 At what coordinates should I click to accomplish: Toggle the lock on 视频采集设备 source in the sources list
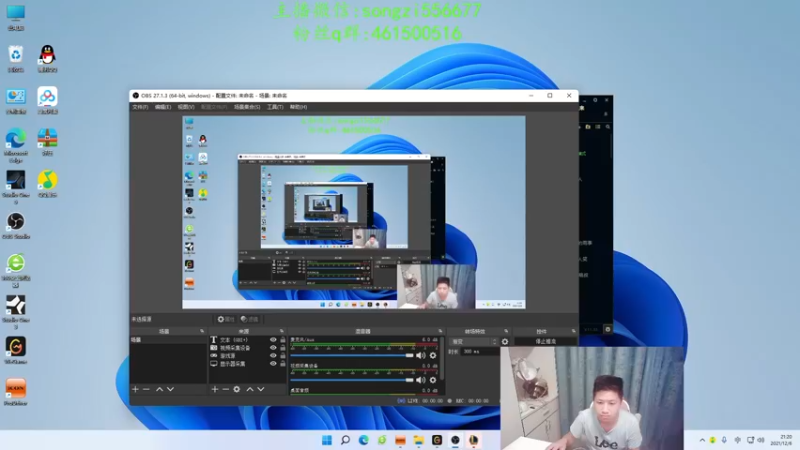pyautogui.click(x=283, y=348)
